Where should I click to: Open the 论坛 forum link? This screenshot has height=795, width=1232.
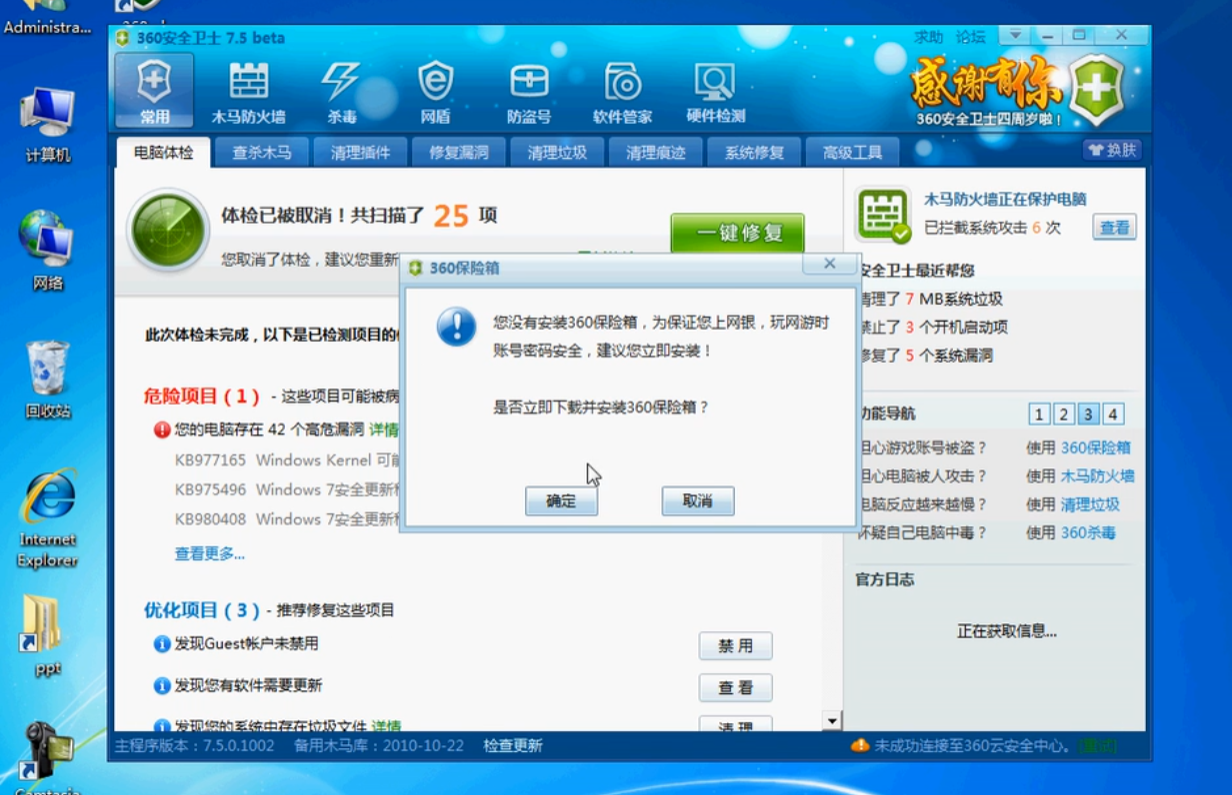(x=970, y=37)
